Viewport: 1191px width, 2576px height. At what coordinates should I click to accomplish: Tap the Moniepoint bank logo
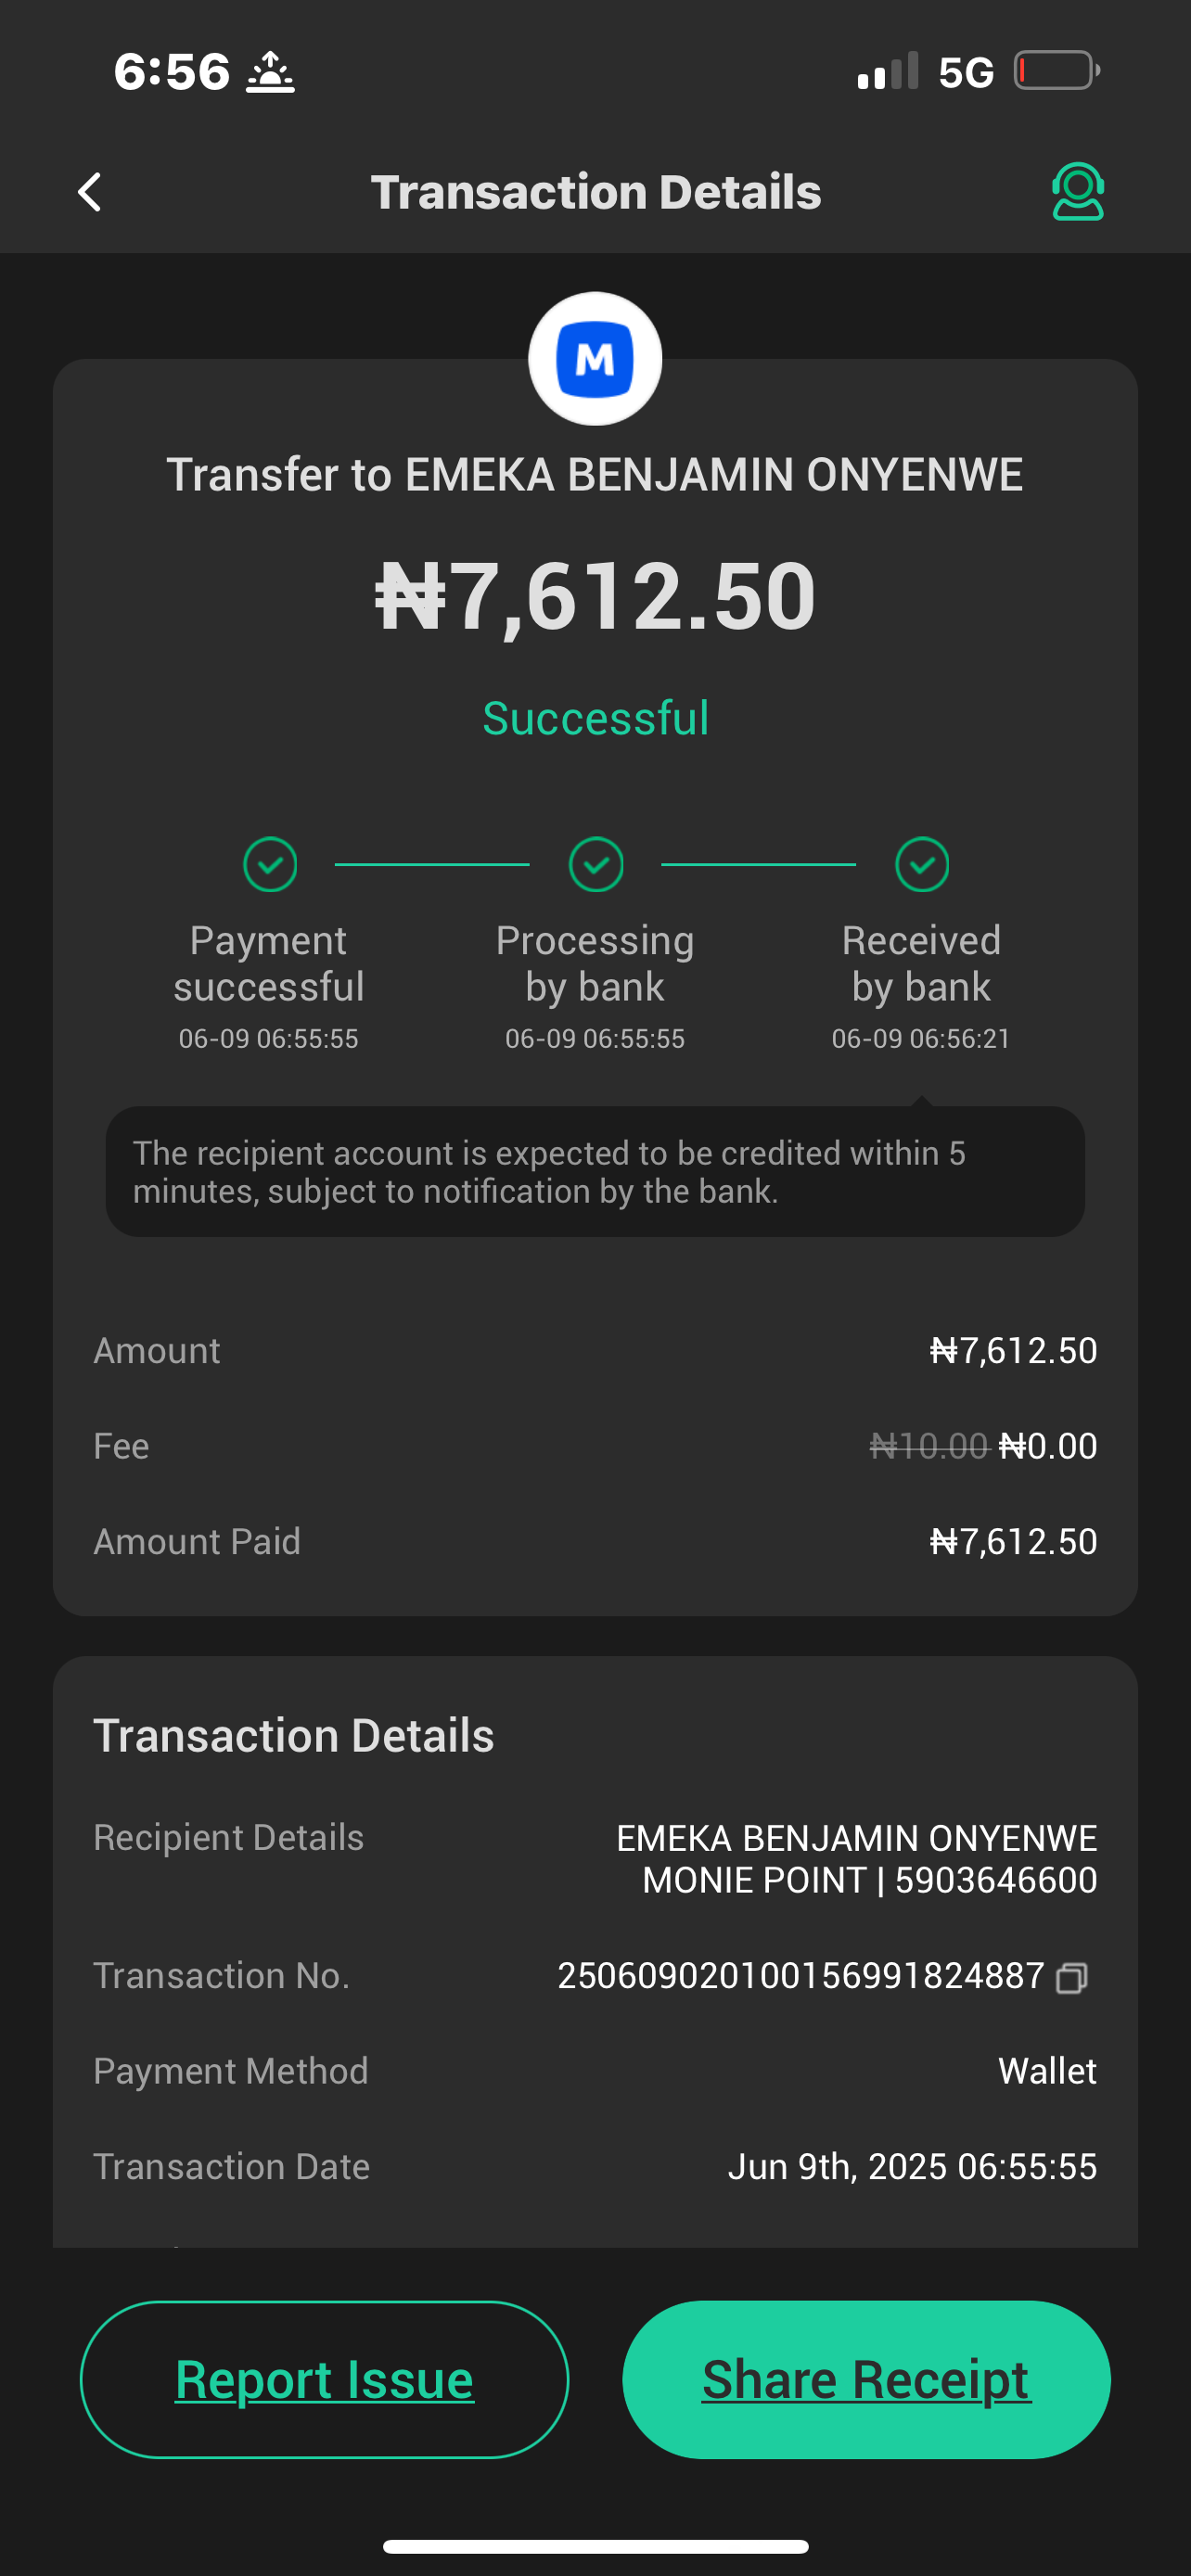[x=595, y=359]
